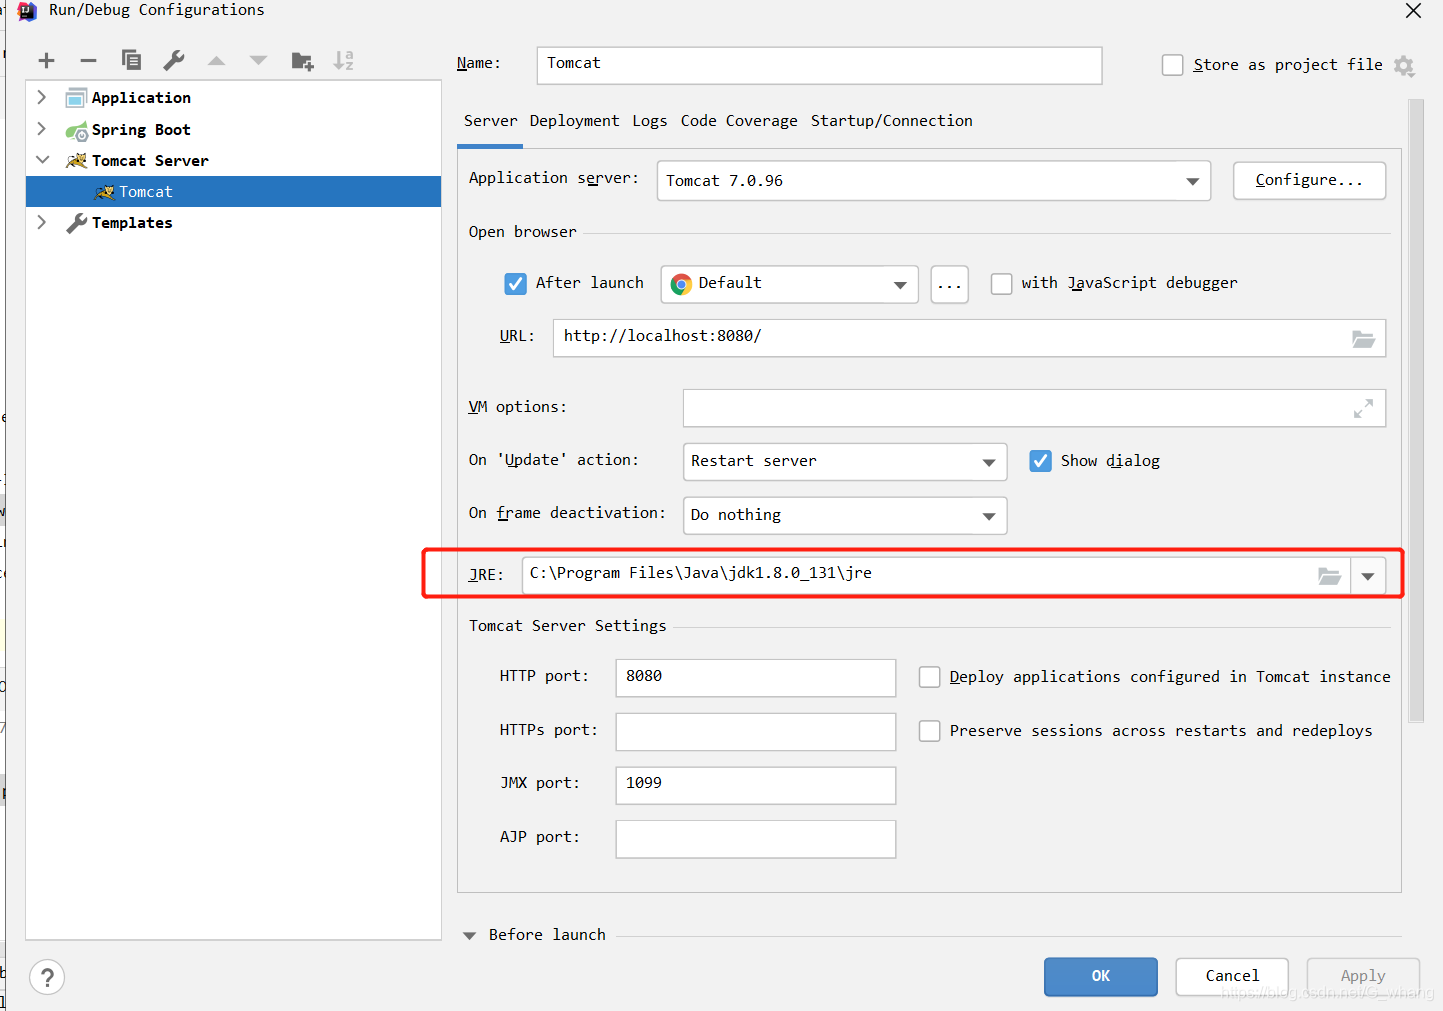Create new folder icon in toolbar
1443x1011 pixels.
coord(302,61)
